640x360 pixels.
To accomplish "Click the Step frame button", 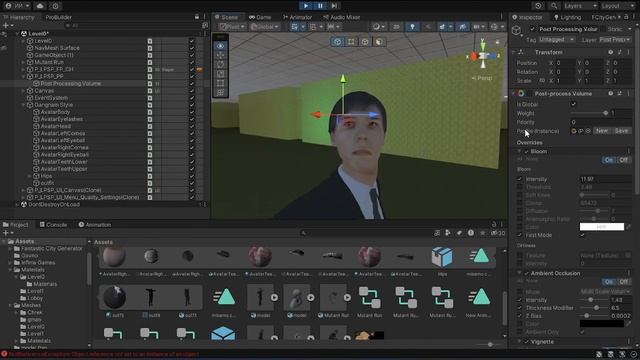I will coord(334,6).
